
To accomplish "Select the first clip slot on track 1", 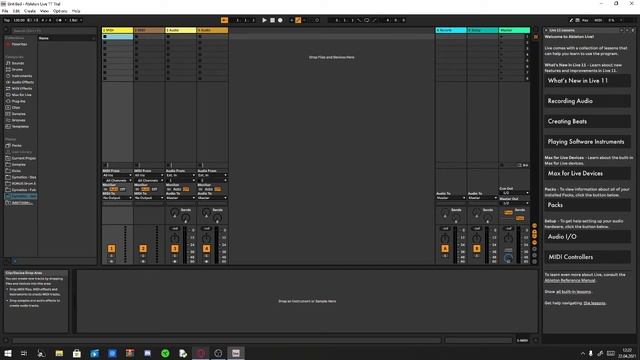I will tap(117, 37).
